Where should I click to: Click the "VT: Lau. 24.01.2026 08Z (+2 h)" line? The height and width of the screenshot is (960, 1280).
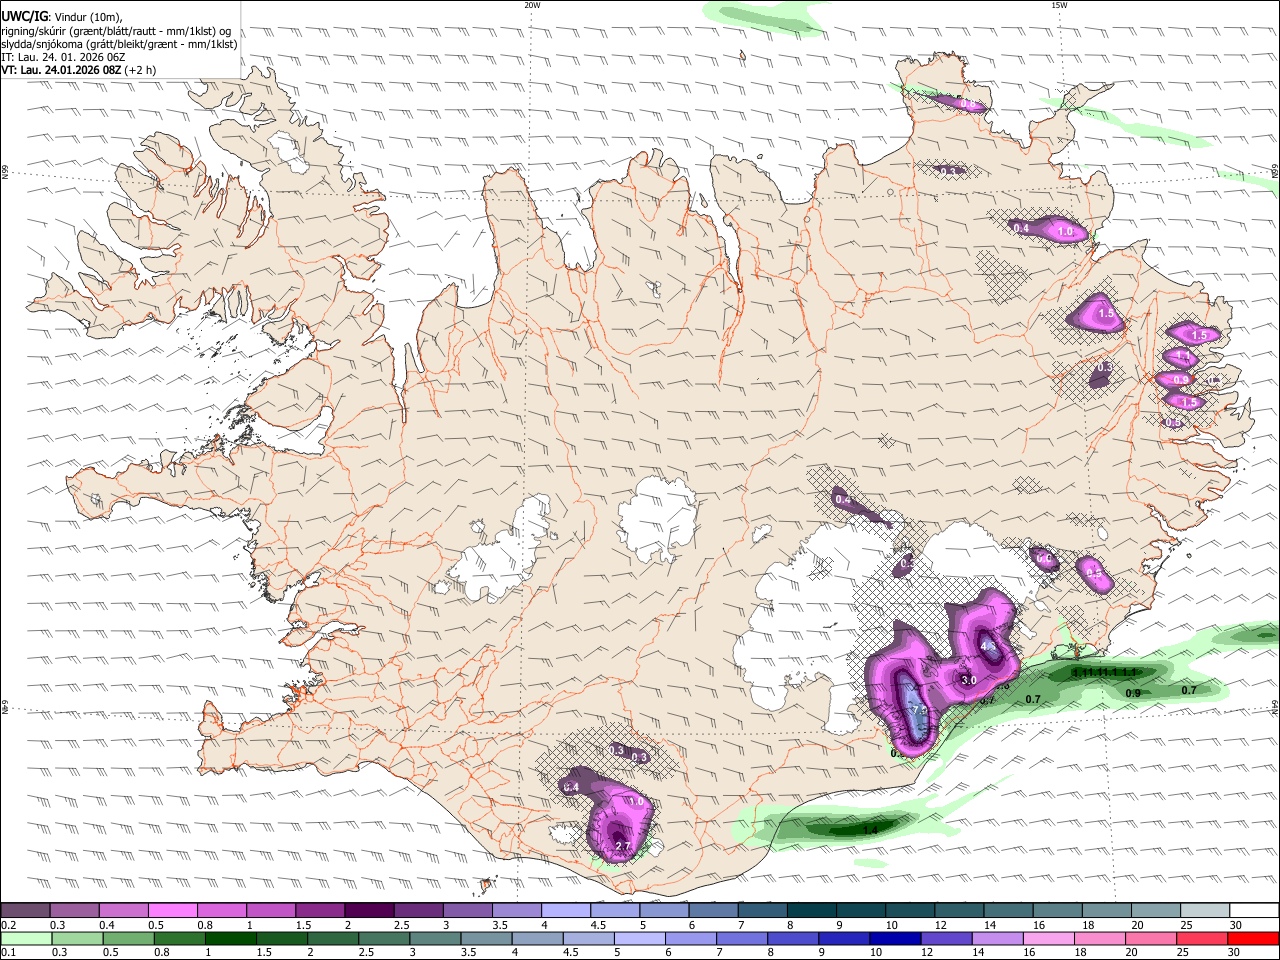78,70
